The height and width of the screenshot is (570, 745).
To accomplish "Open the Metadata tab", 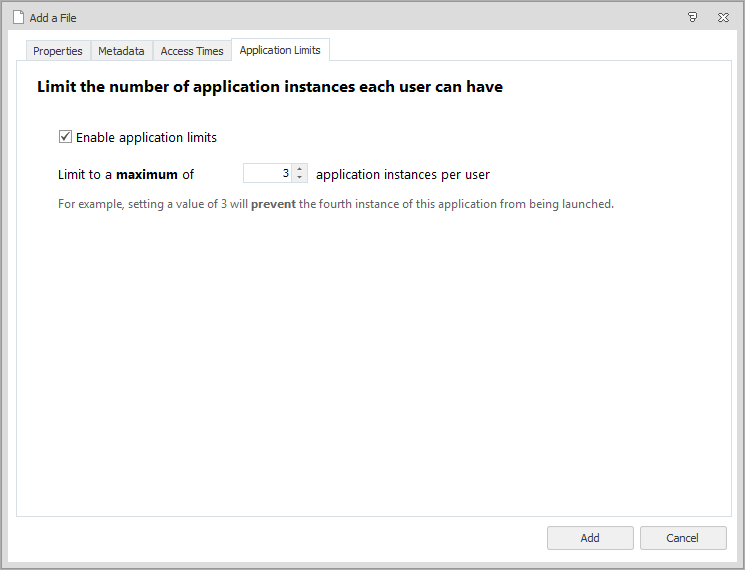I will pos(121,51).
